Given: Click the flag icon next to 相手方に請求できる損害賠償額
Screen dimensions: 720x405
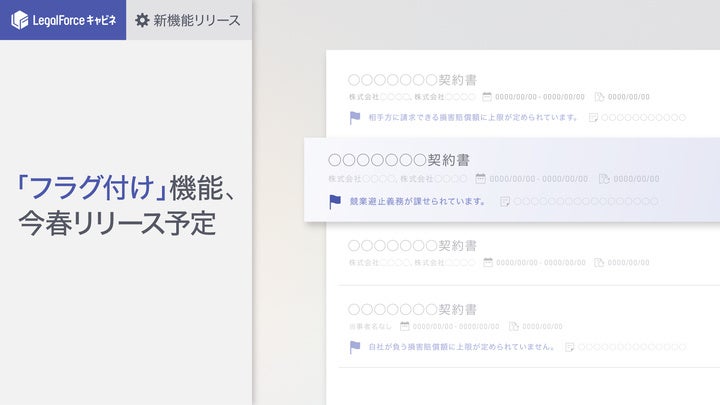Looking at the screenshot, I should point(355,118).
